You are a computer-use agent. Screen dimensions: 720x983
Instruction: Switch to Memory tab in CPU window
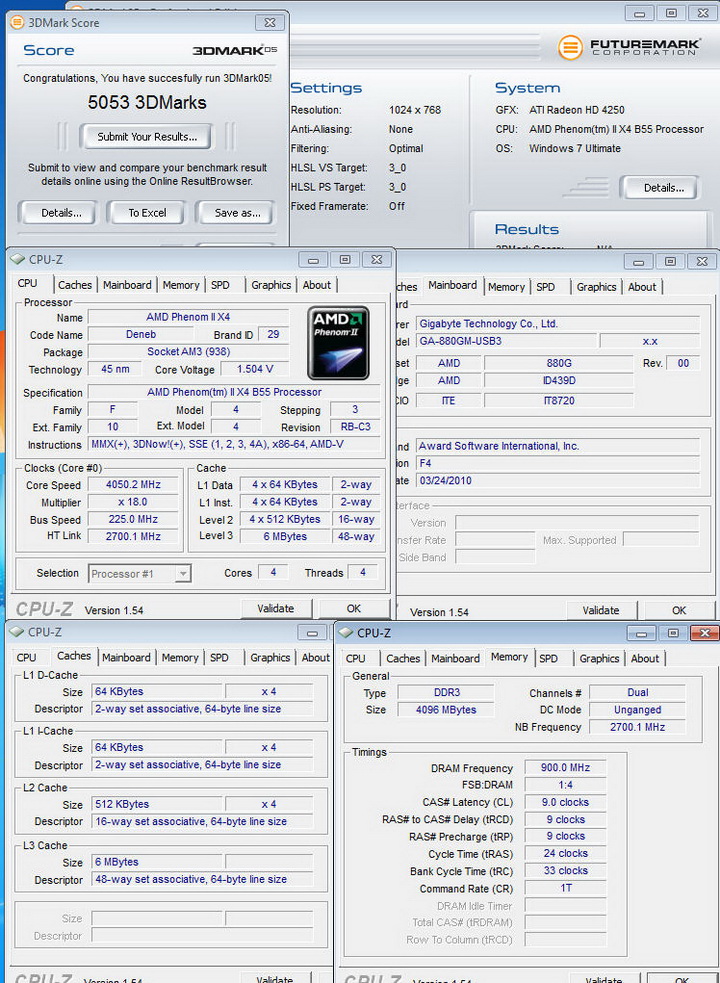click(181, 285)
